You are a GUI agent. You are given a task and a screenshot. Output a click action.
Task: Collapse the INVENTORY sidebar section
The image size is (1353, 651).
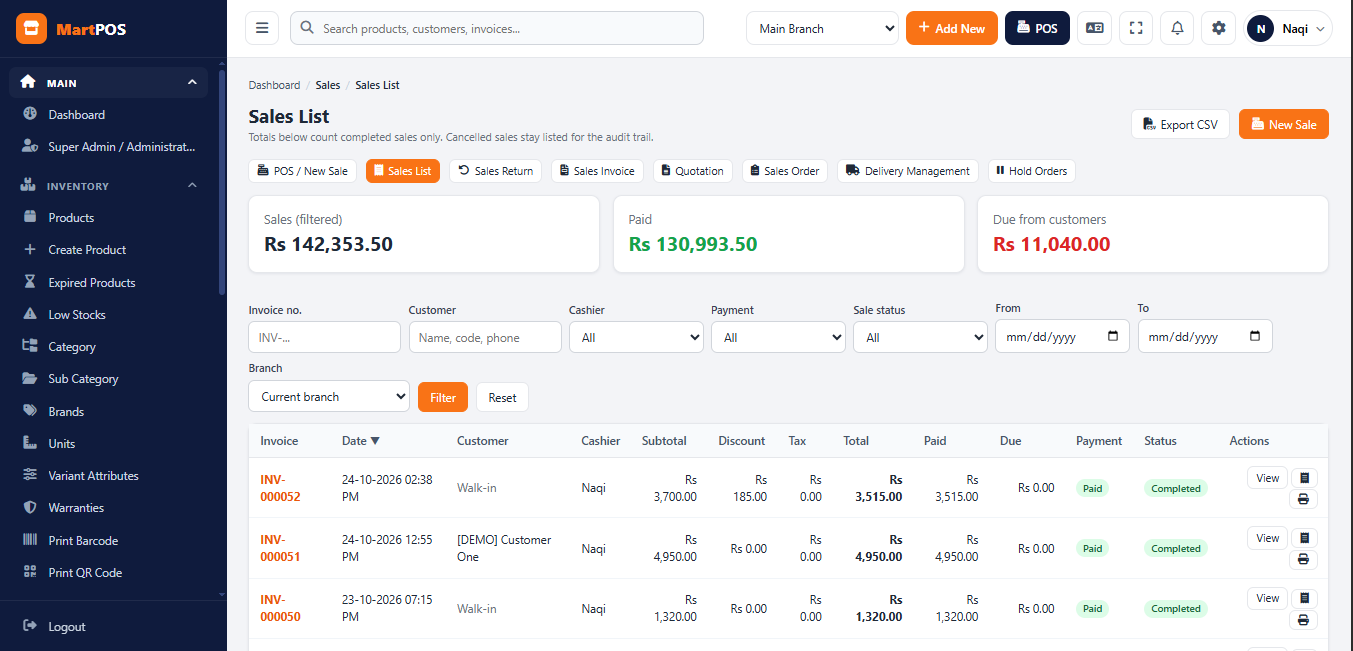[x=109, y=186]
